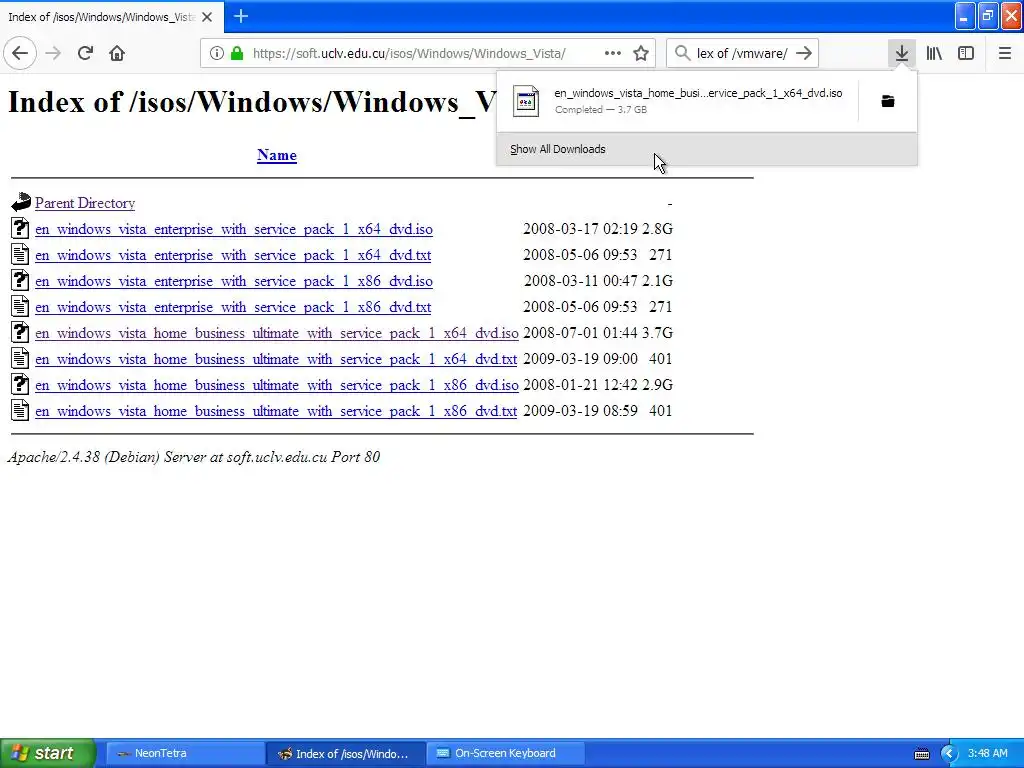Click unknown-file icon beside enterprise x86 iso
The image size is (1024, 768).
(20, 280)
